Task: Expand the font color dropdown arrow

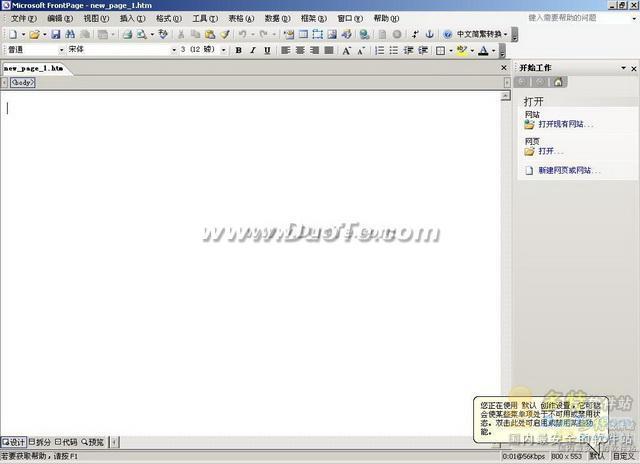Action: (493, 50)
